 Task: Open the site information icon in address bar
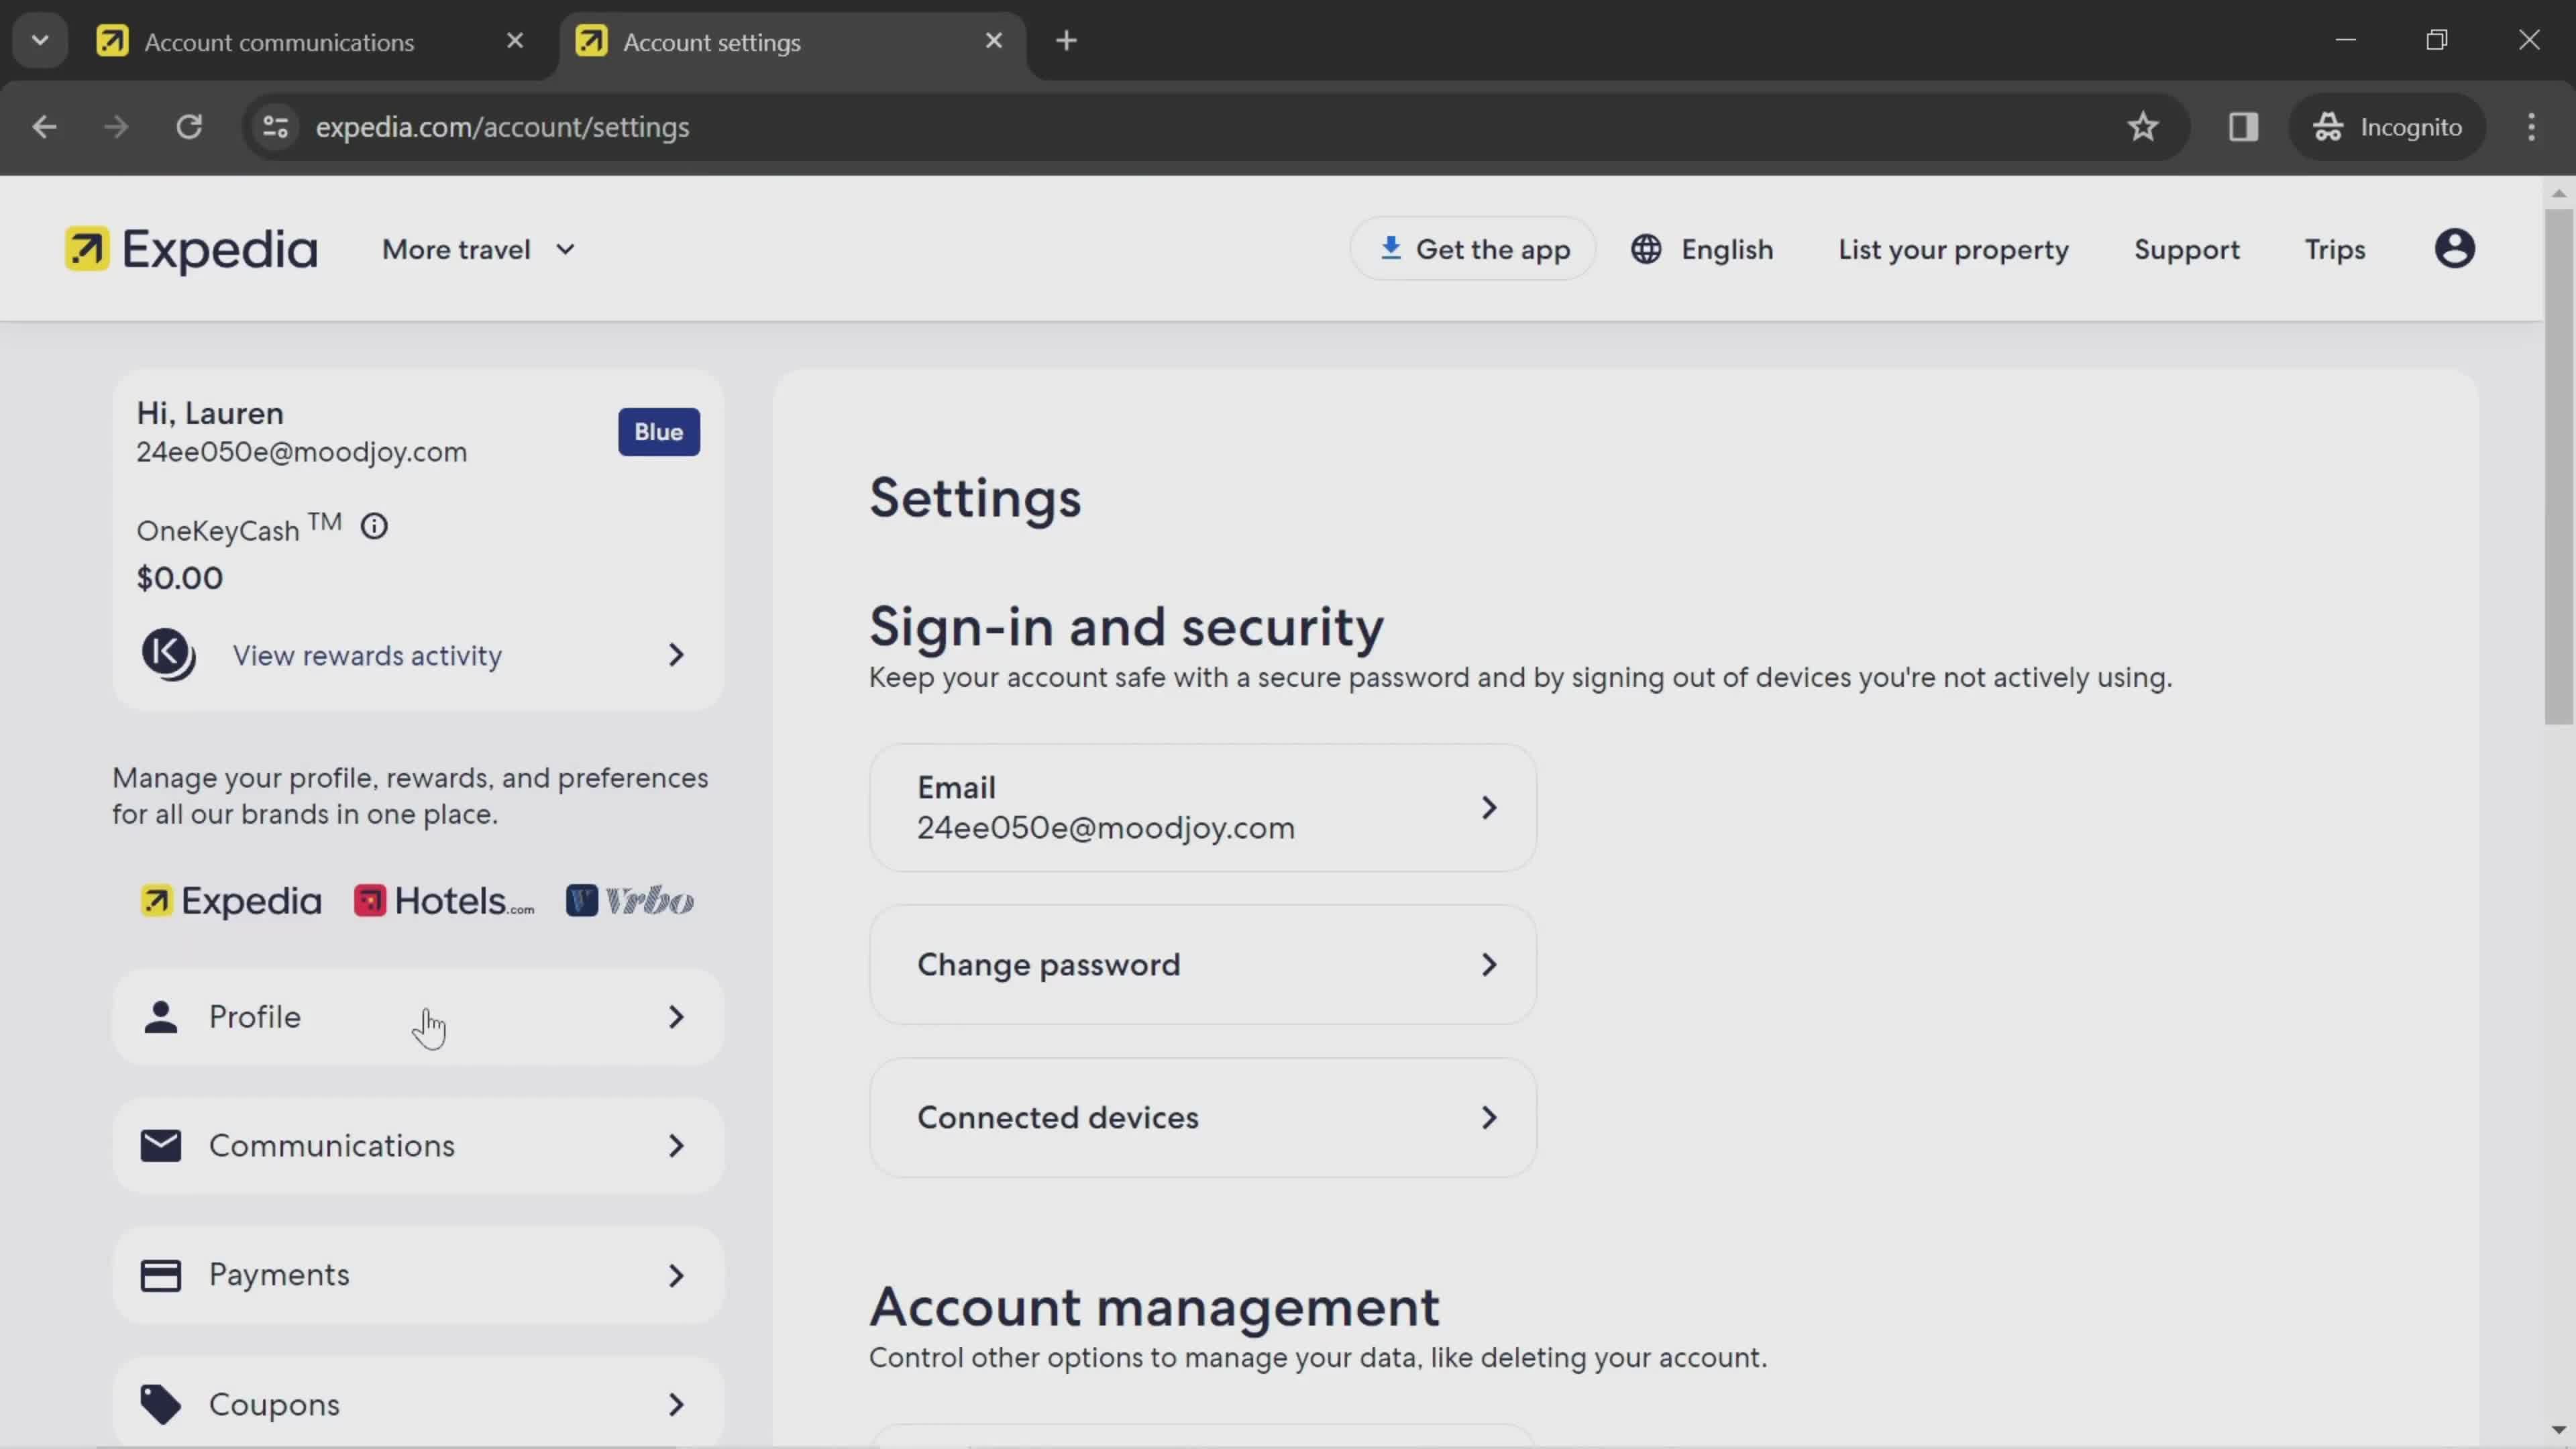[x=275, y=127]
